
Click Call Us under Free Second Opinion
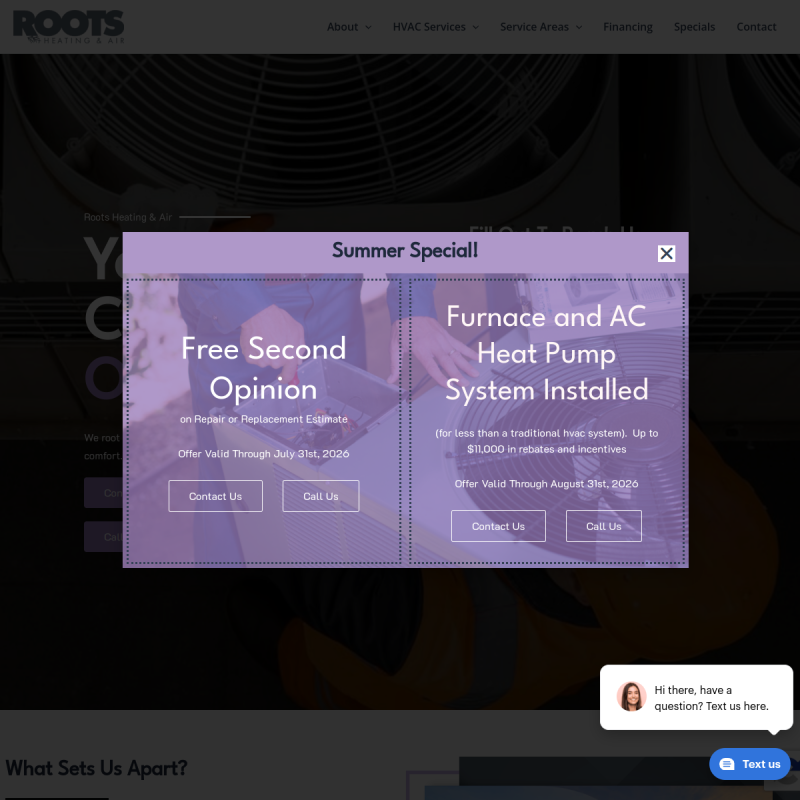point(320,496)
